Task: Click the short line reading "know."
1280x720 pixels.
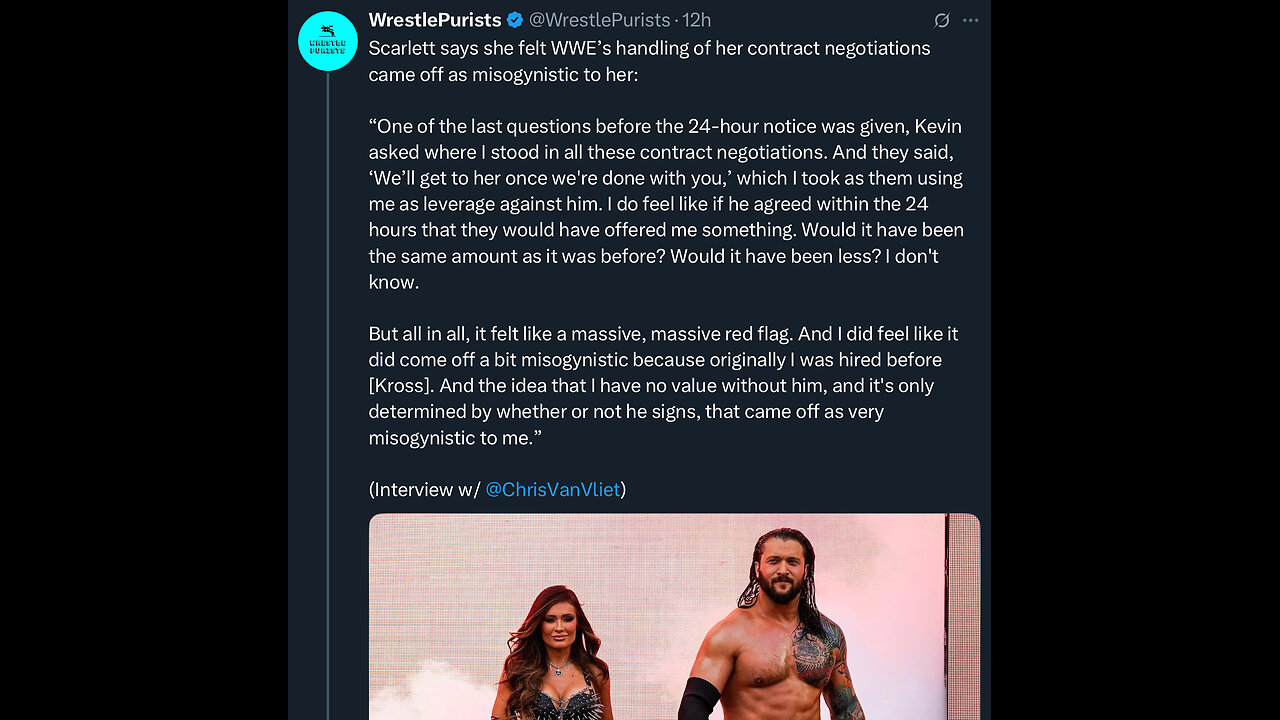Action: click(393, 282)
